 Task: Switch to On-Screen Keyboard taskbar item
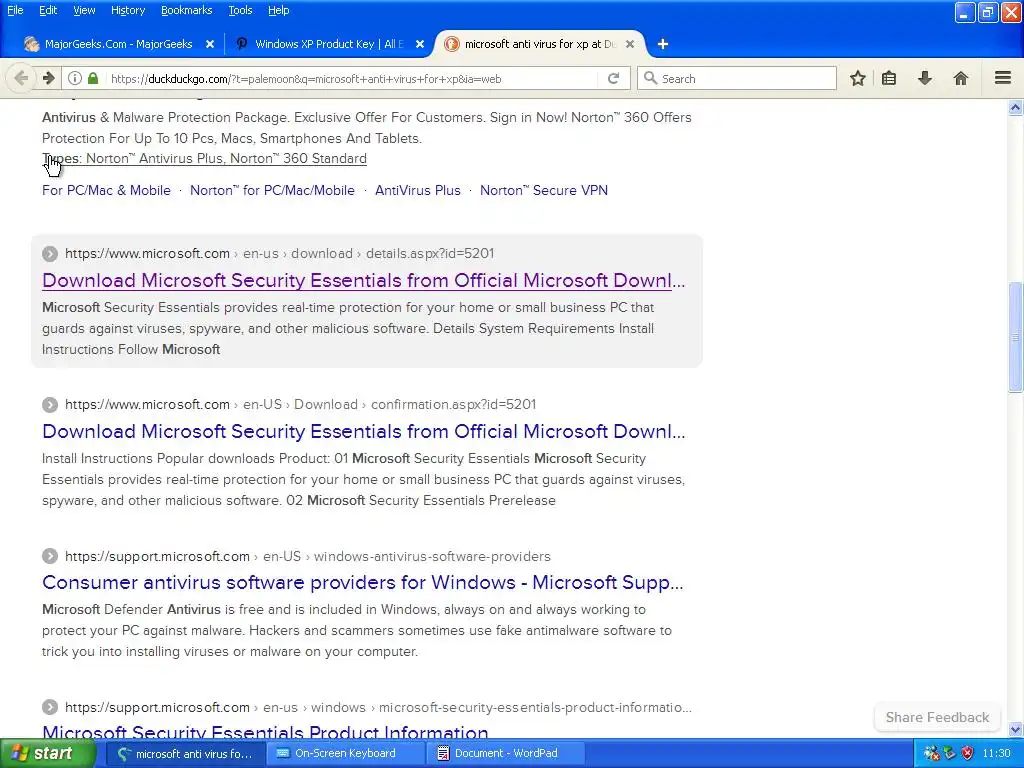pos(345,754)
